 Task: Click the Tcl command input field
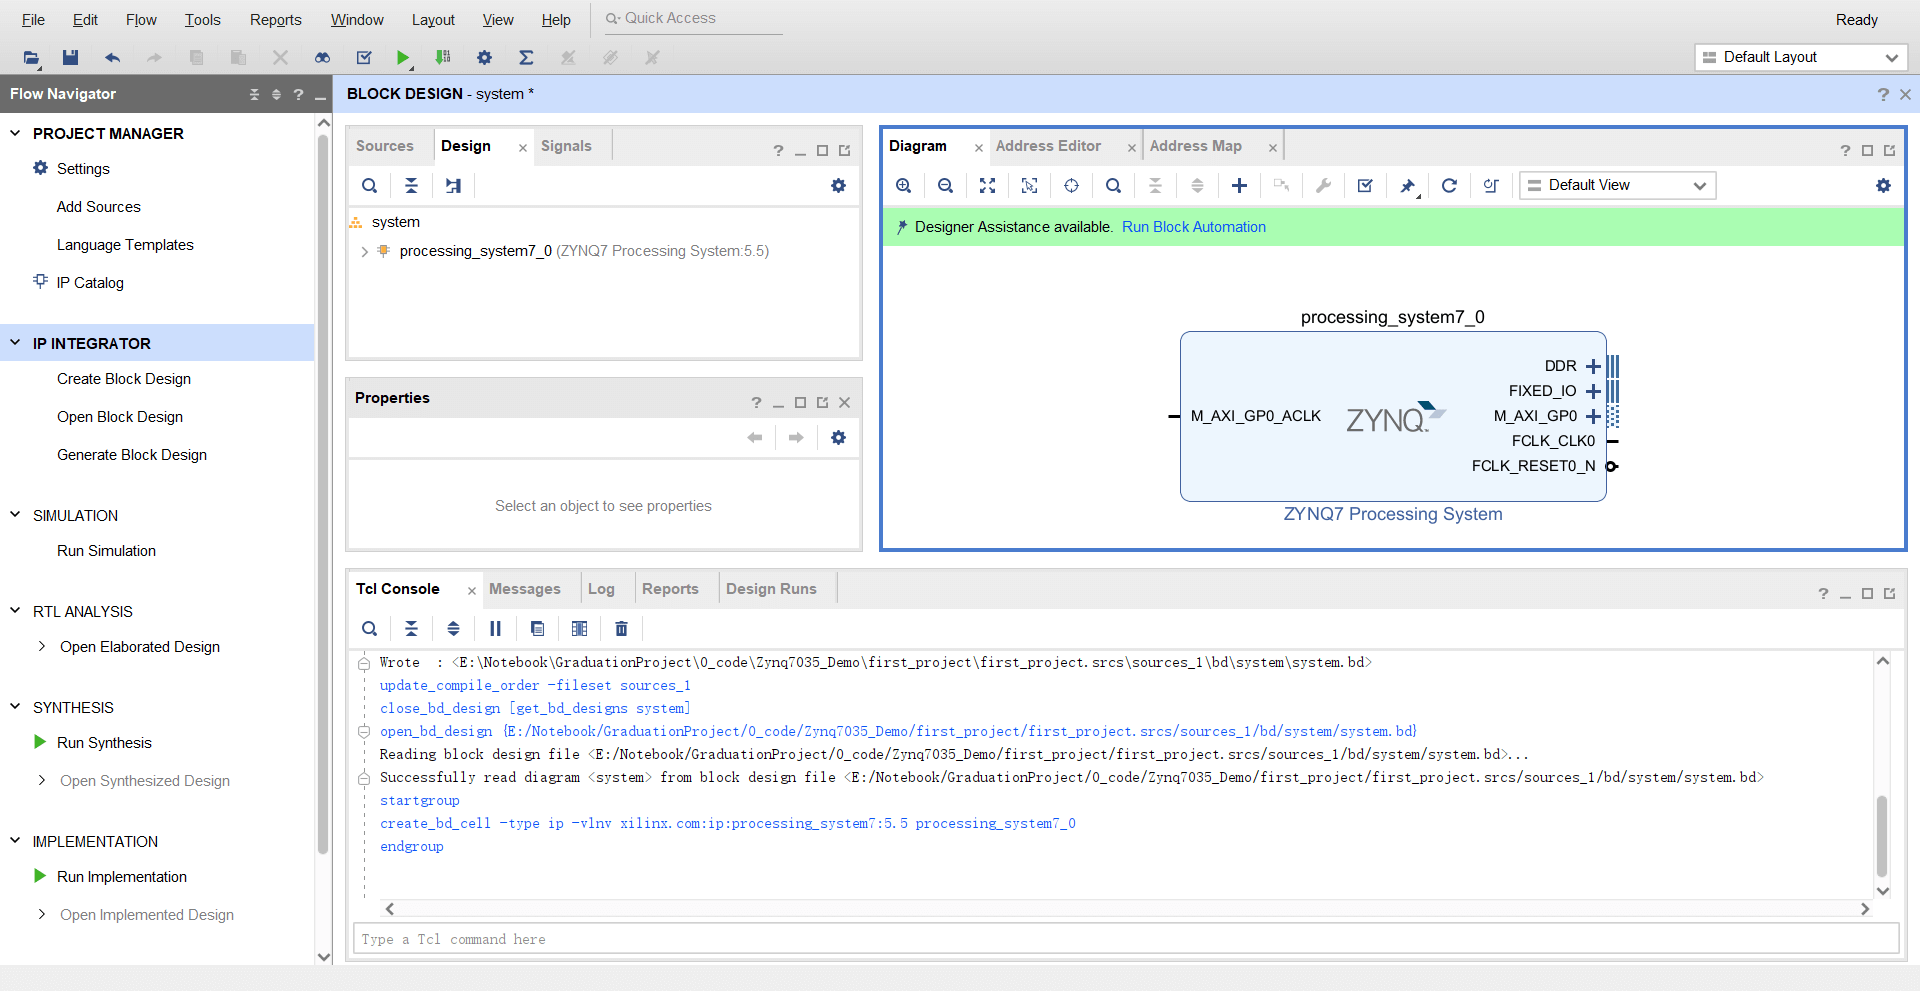[x=1126, y=939]
